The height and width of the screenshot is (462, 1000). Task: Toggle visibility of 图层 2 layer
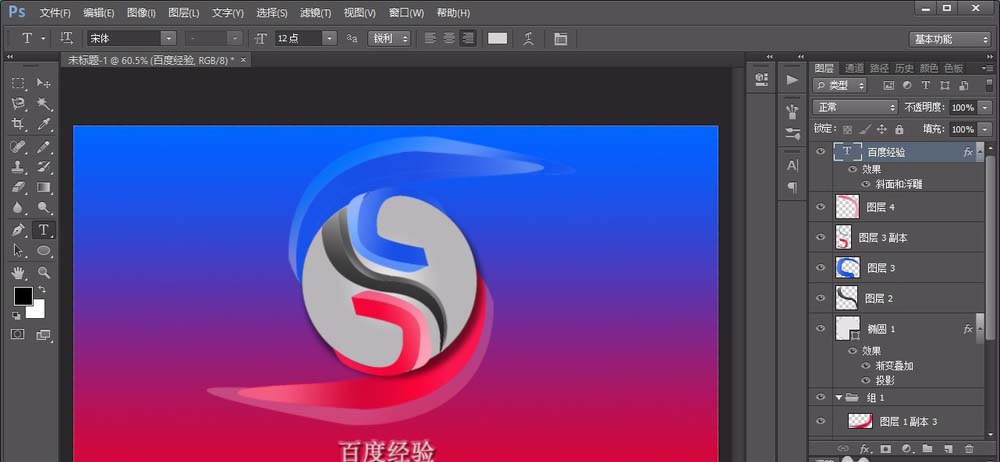coord(821,298)
